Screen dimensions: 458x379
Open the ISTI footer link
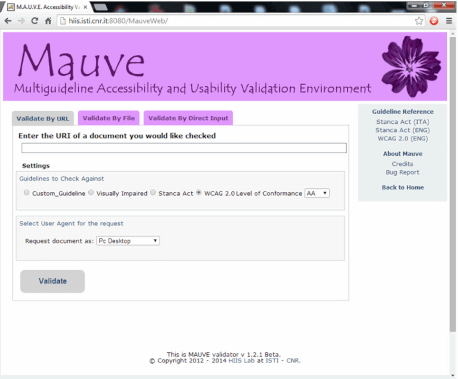(272, 361)
